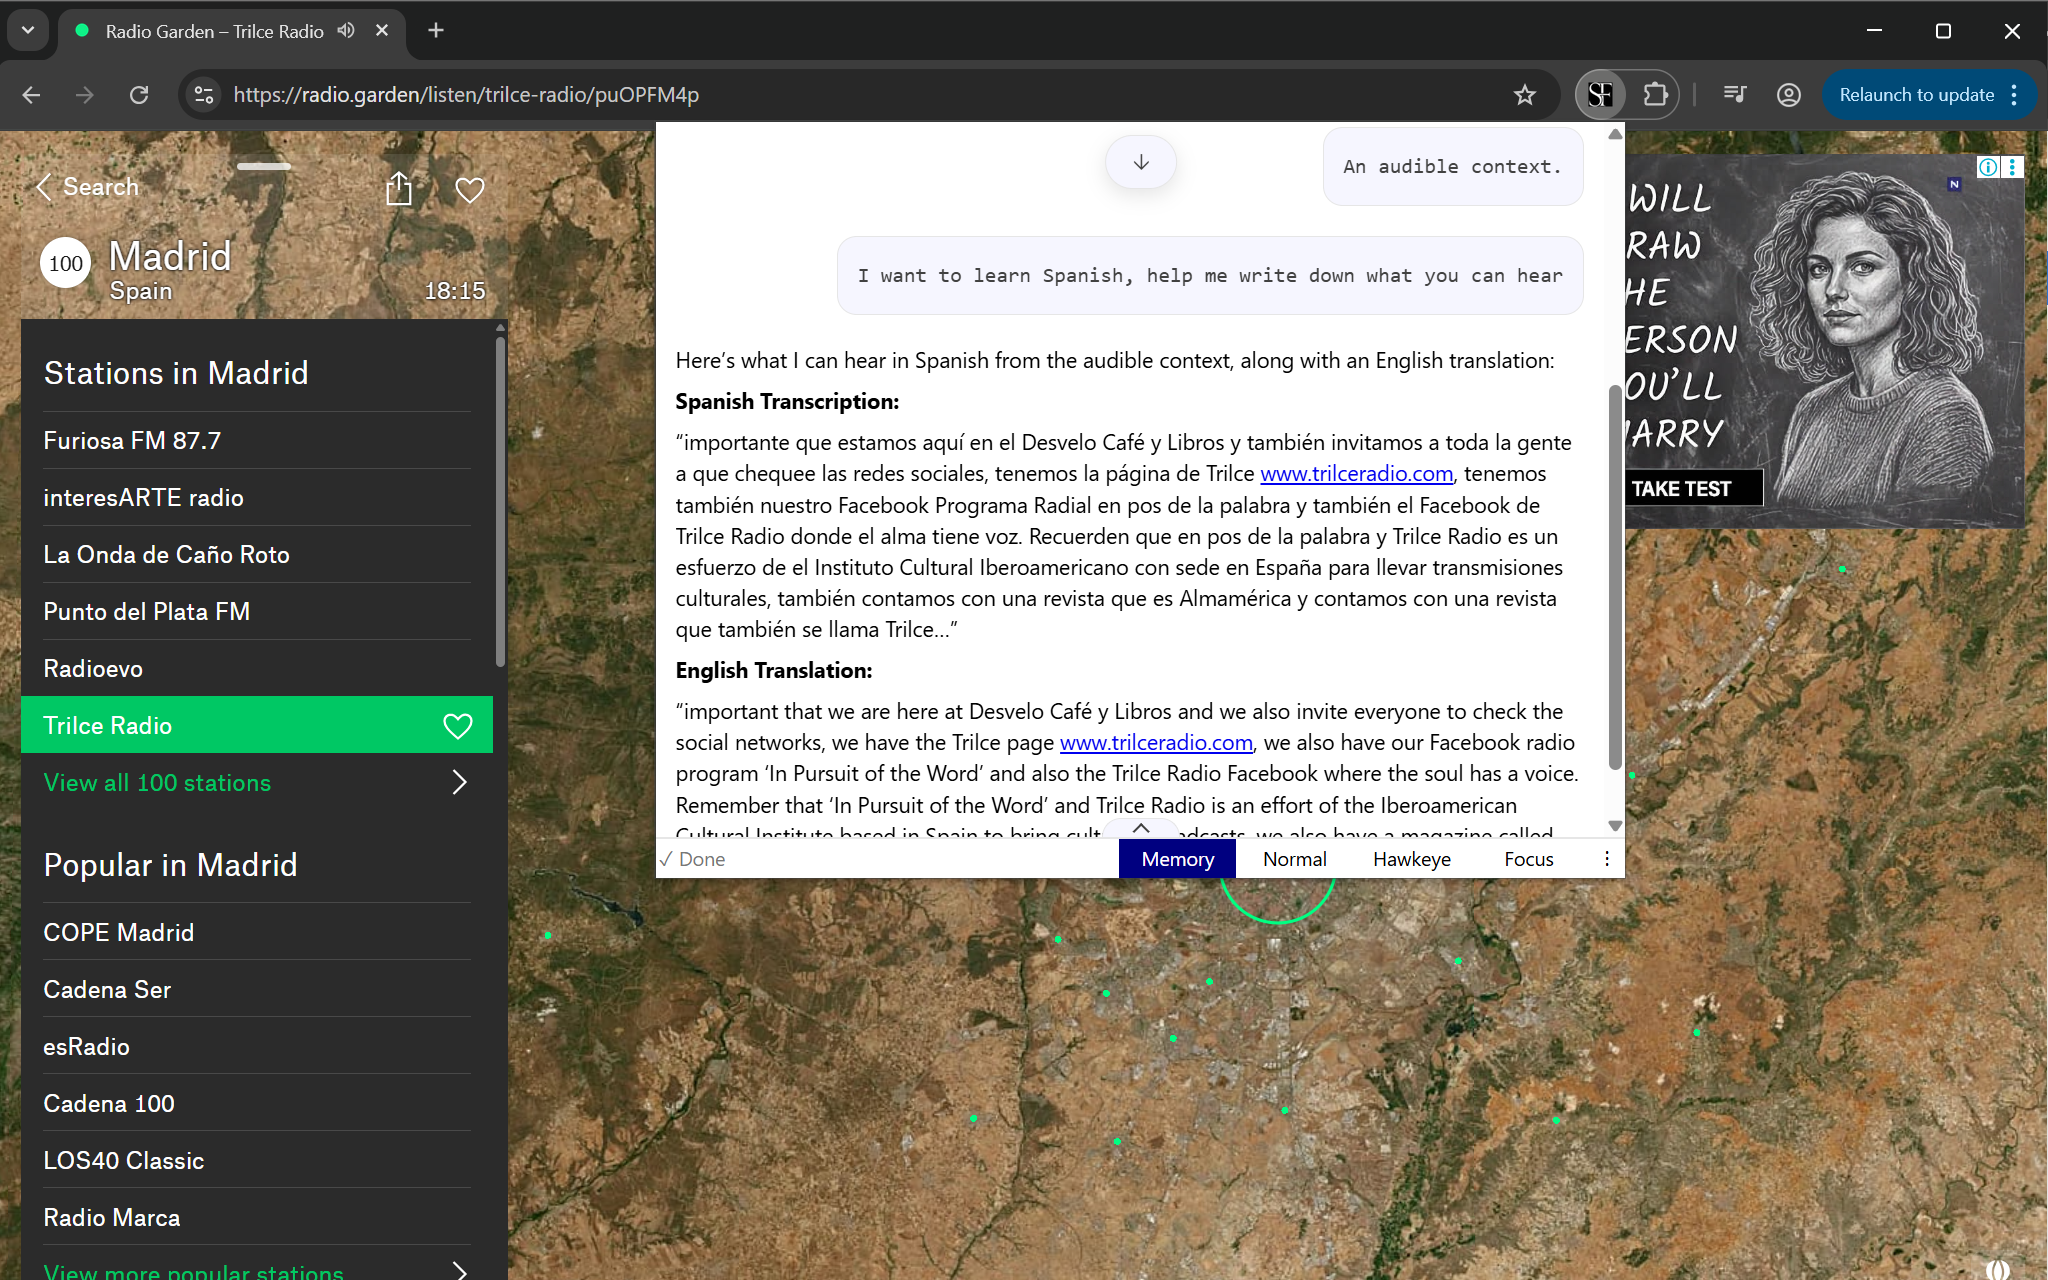Image resolution: width=2048 pixels, height=1280 pixels.
Task: Switch assistant to Normal mode
Action: point(1294,858)
